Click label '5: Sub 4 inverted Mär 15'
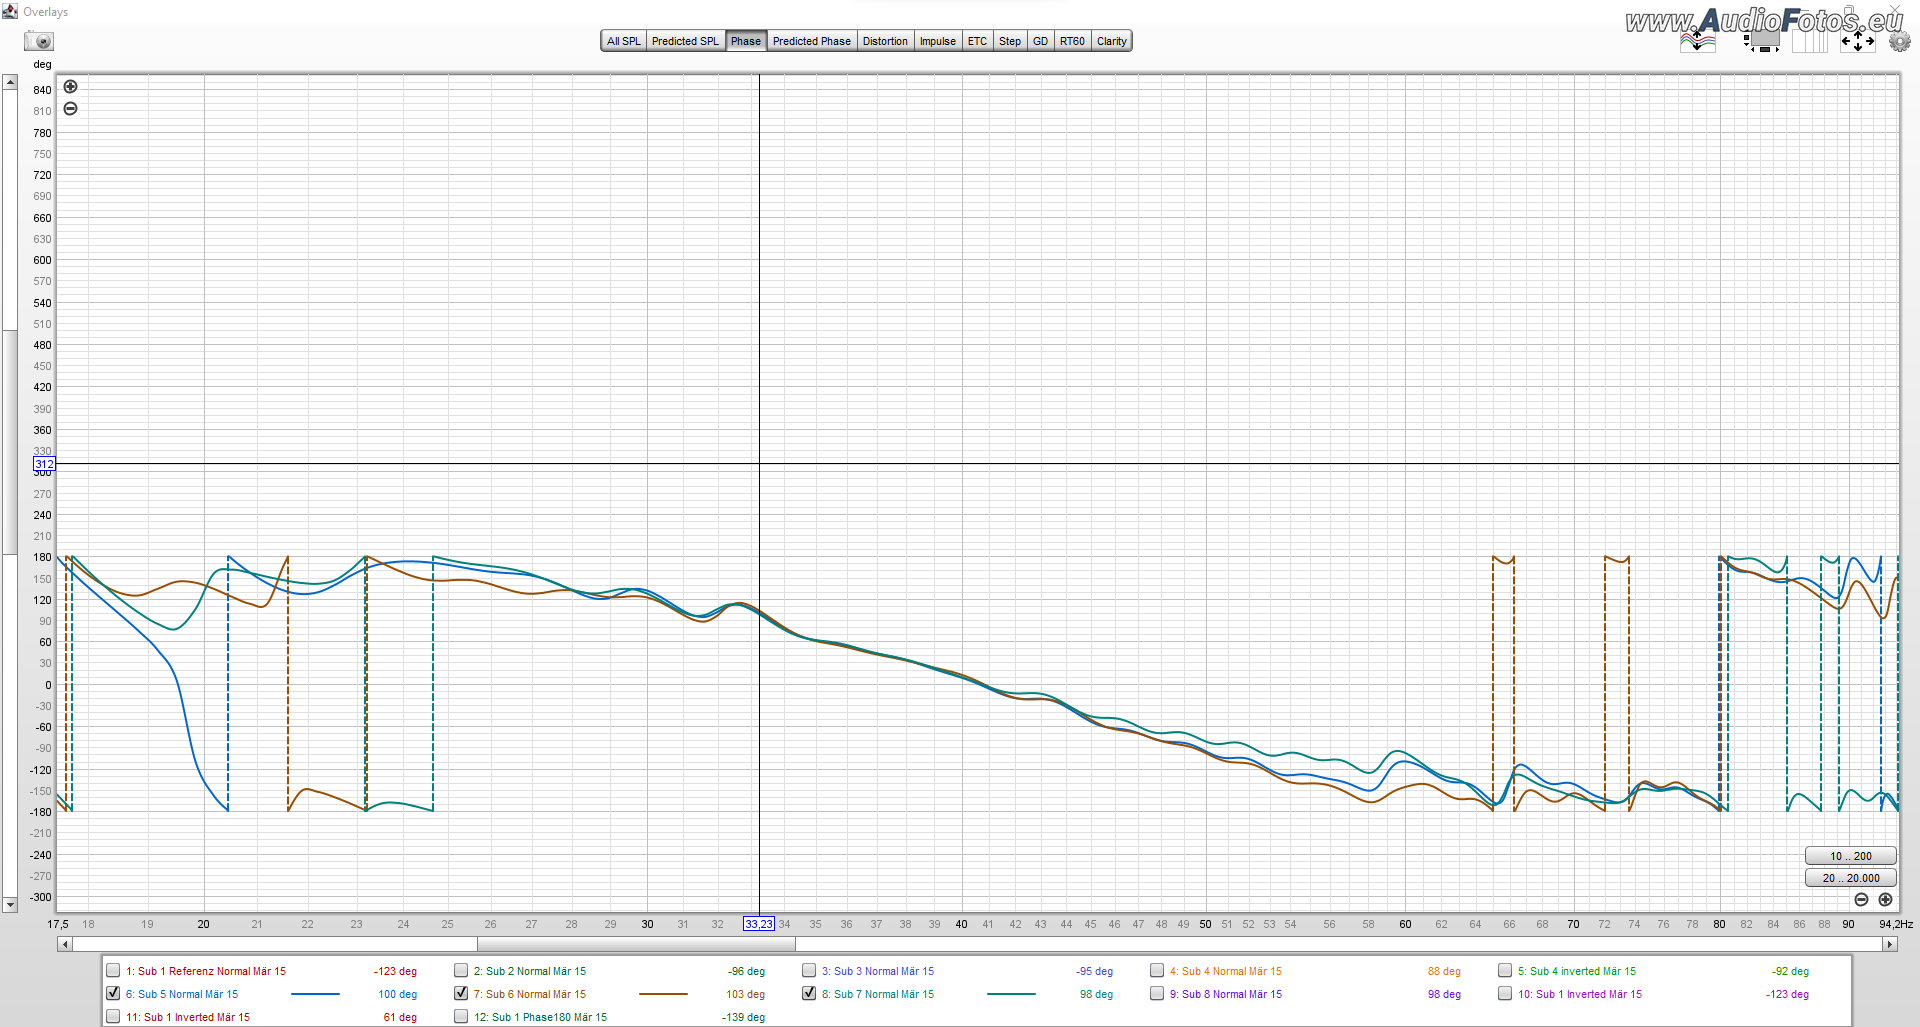Image resolution: width=1920 pixels, height=1027 pixels. (x=1577, y=971)
